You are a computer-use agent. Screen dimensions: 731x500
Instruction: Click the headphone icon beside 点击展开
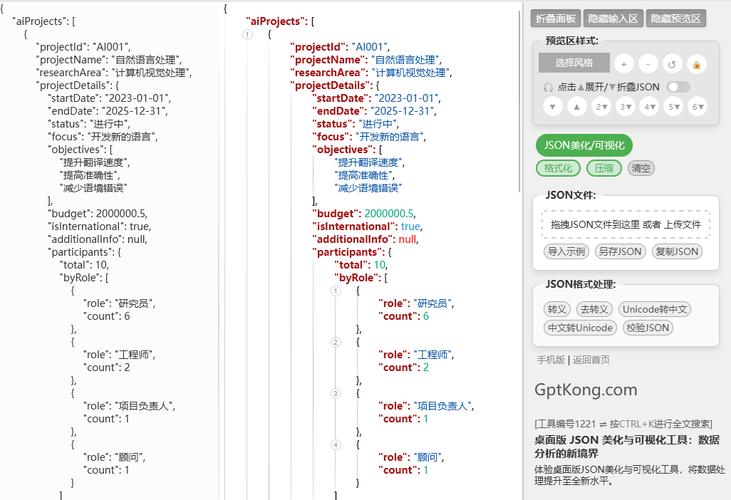point(548,87)
